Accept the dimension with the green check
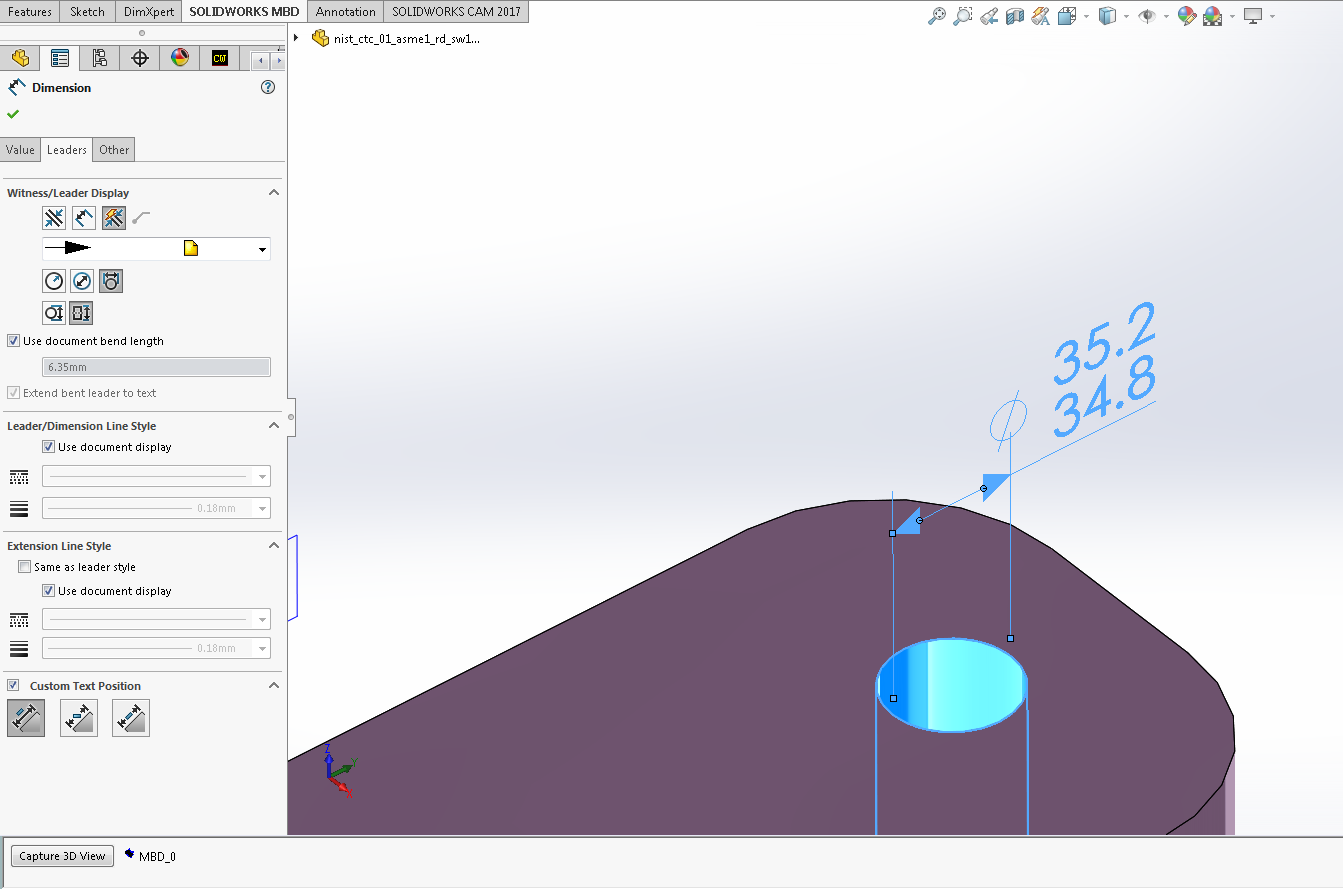This screenshot has width=1343, height=889. (13, 113)
